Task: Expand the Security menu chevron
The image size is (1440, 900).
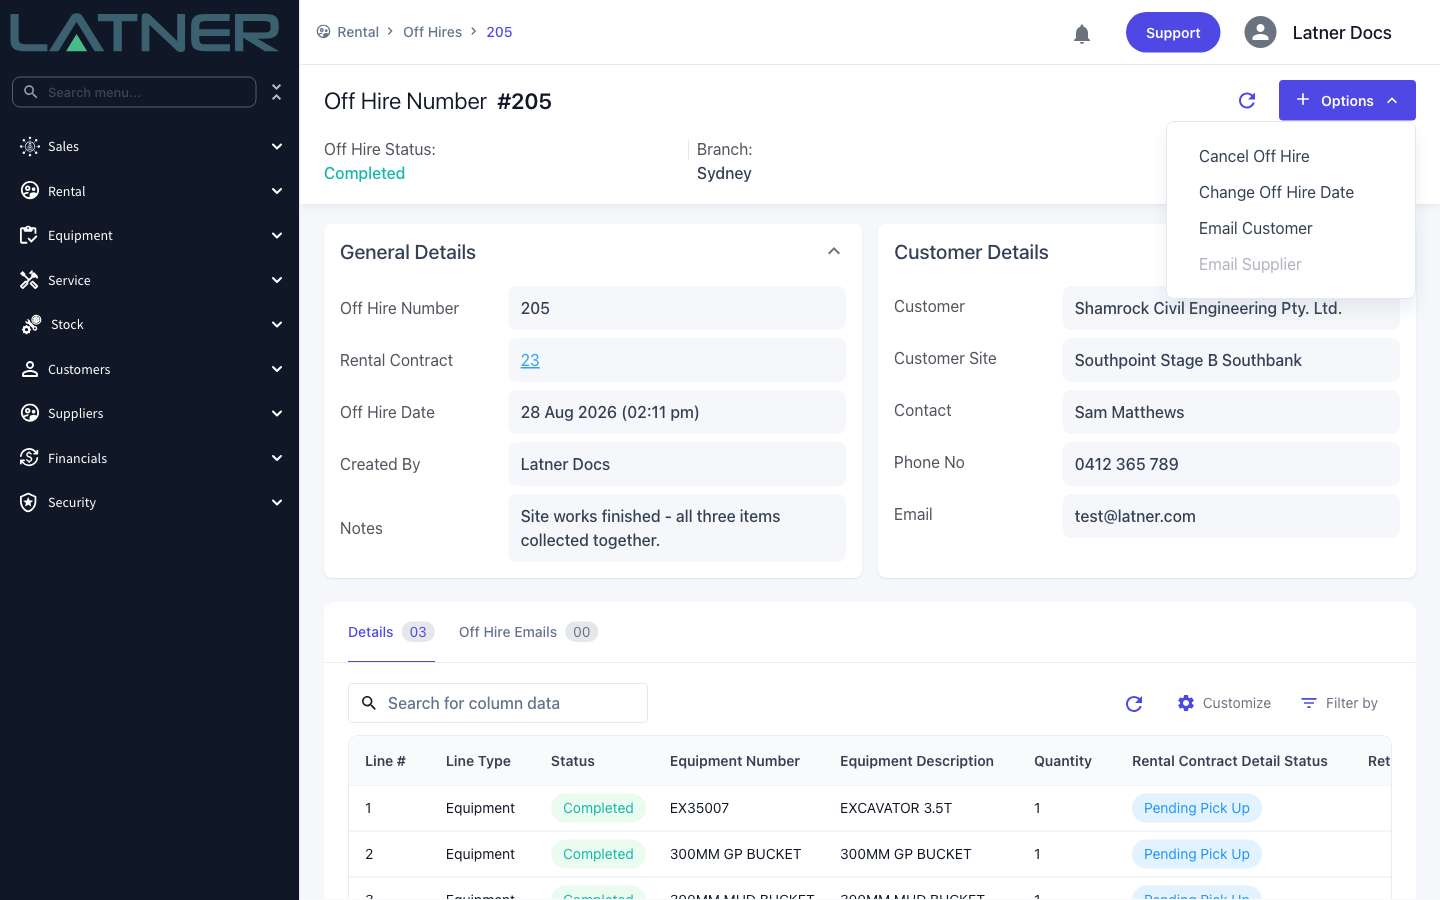Action: pyautogui.click(x=277, y=502)
